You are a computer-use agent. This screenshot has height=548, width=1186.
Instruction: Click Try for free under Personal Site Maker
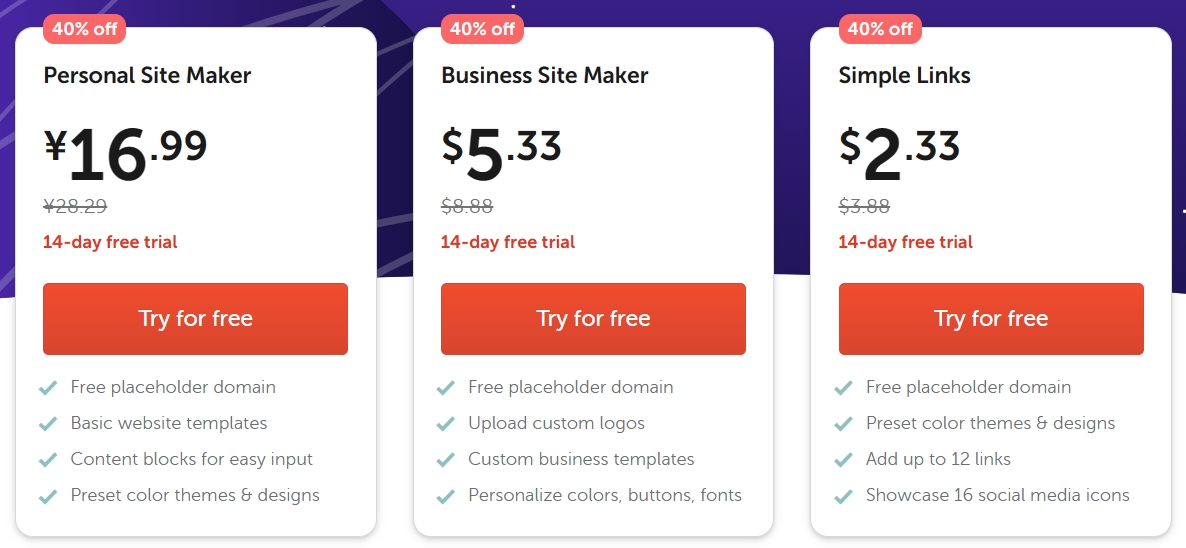click(x=195, y=318)
